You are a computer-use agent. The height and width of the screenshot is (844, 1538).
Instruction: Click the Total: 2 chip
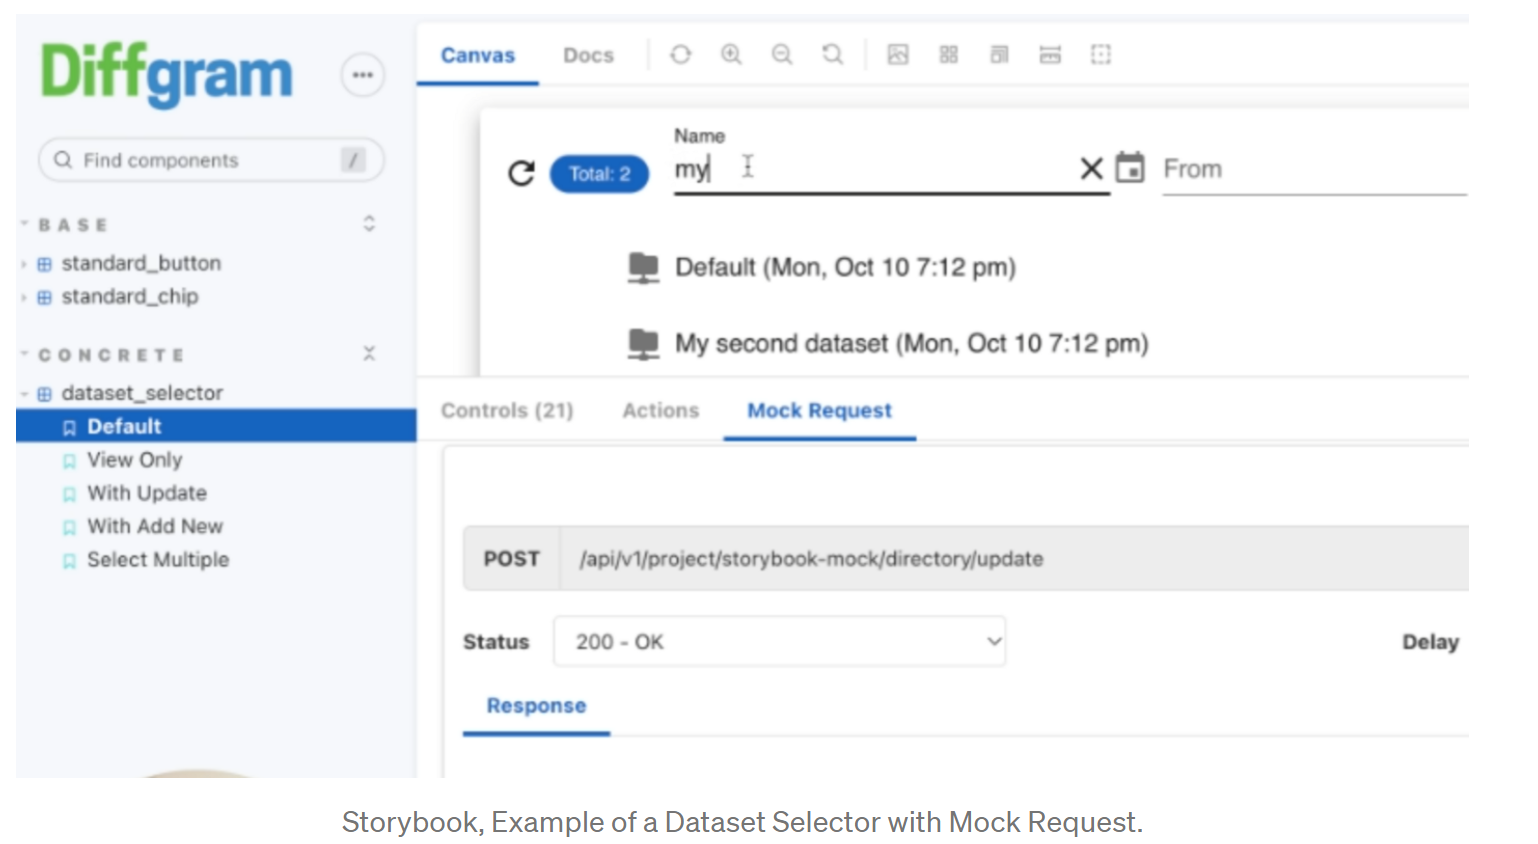(599, 174)
